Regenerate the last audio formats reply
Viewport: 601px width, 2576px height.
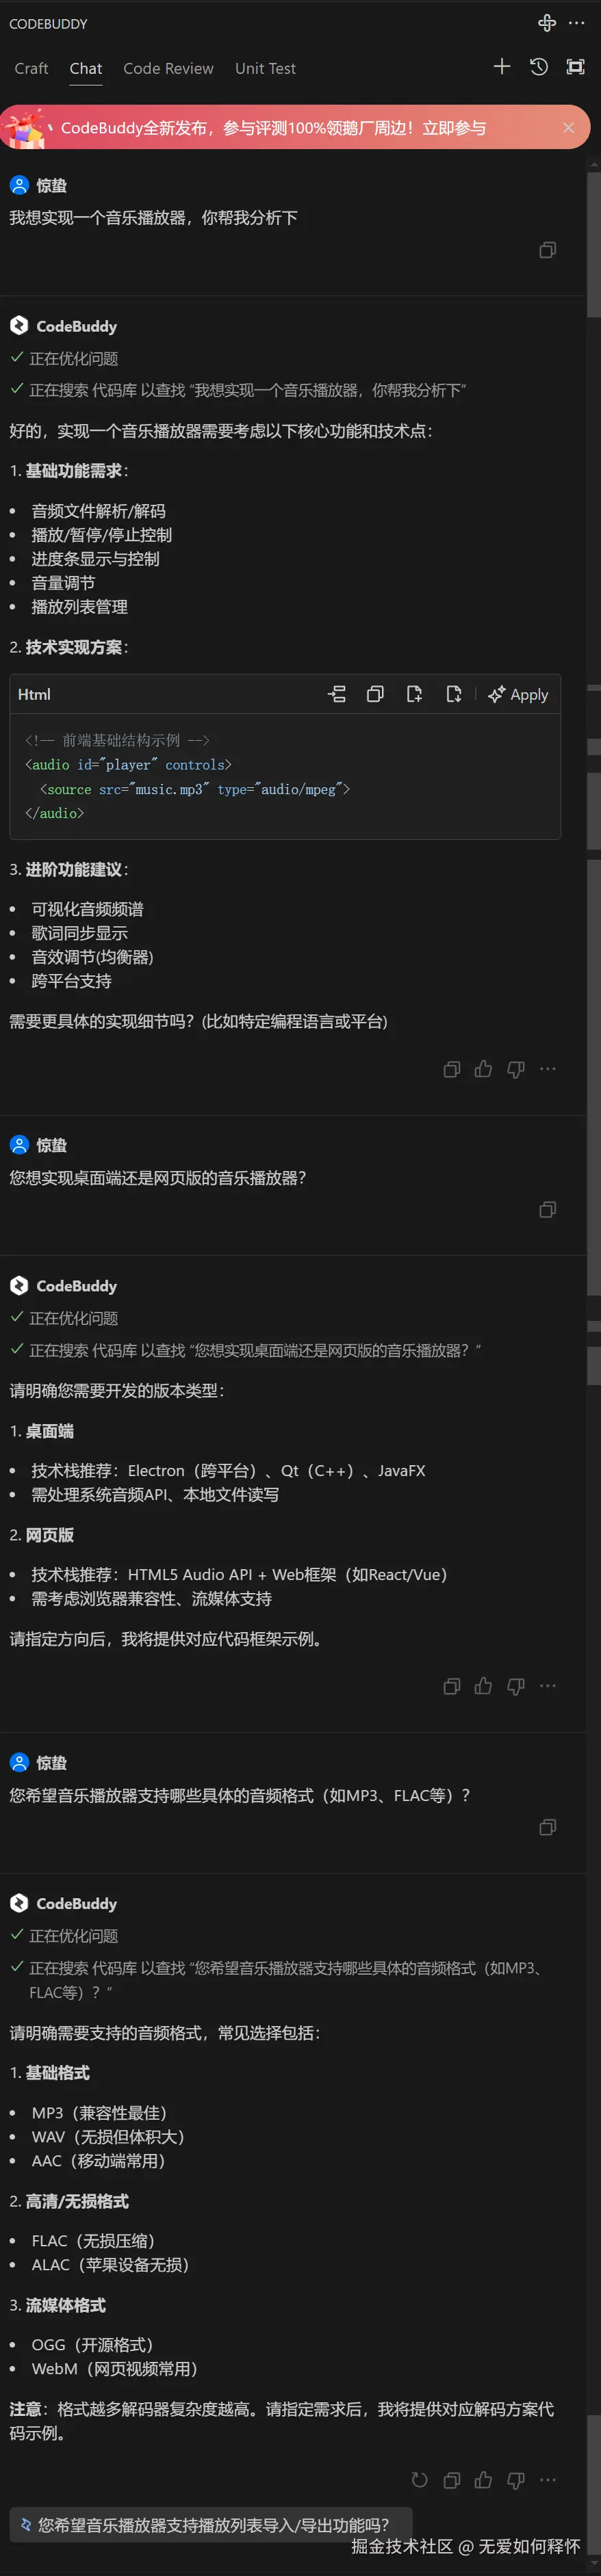[420, 2480]
